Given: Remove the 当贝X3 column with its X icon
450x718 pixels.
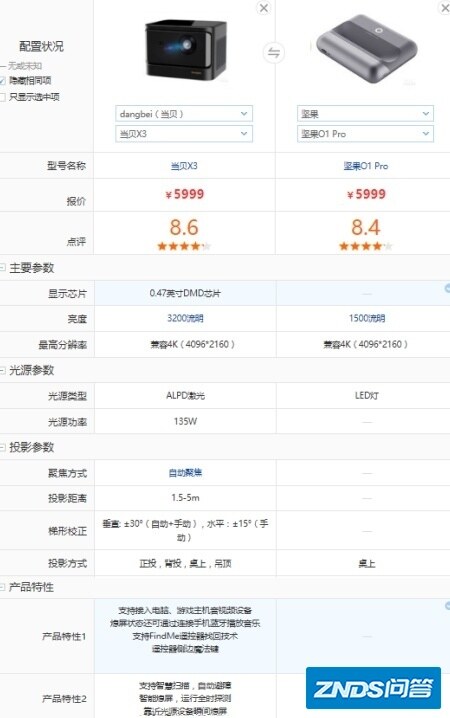Looking at the screenshot, I should [x=264, y=8].
